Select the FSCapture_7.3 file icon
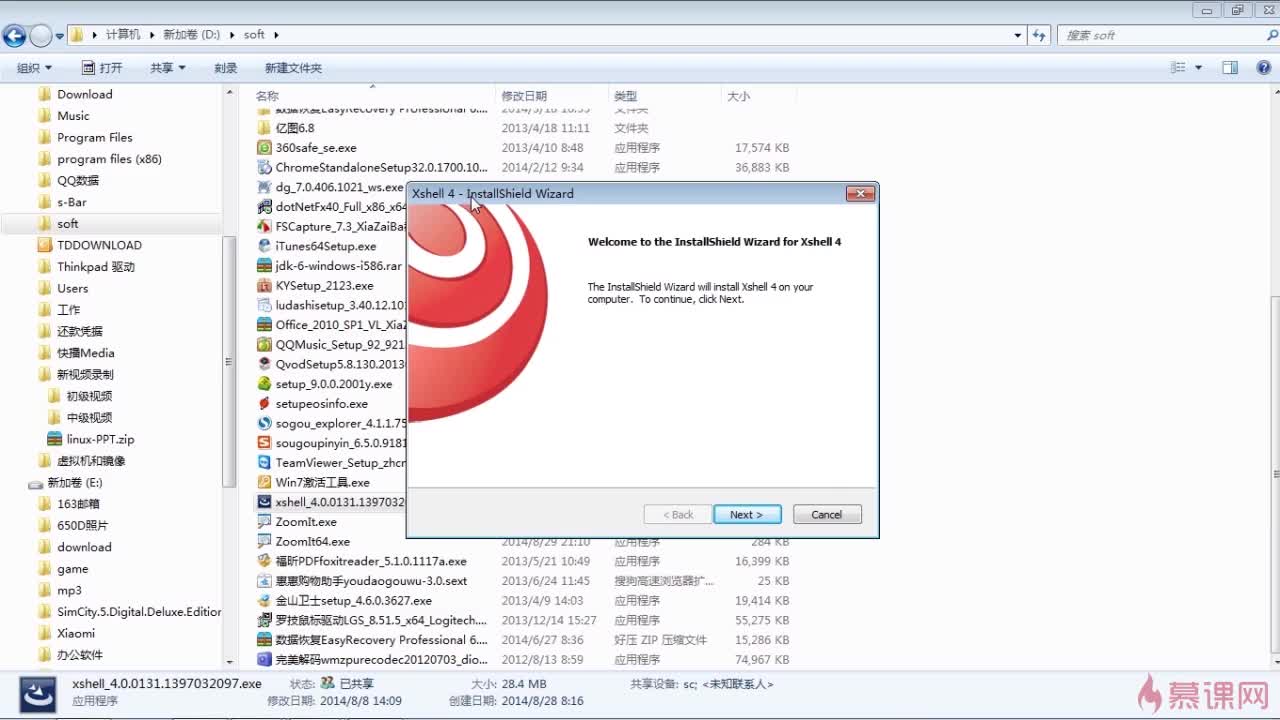This screenshot has width=1280, height=720. [264, 227]
